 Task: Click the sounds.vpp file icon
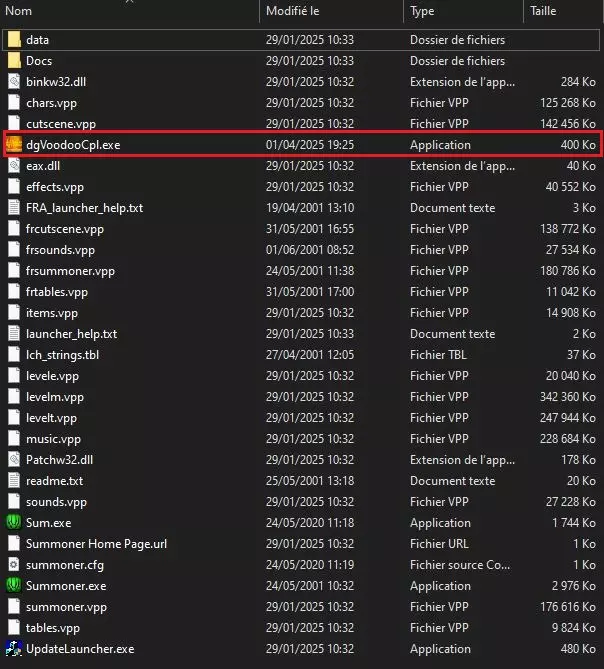(x=14, y=501)
